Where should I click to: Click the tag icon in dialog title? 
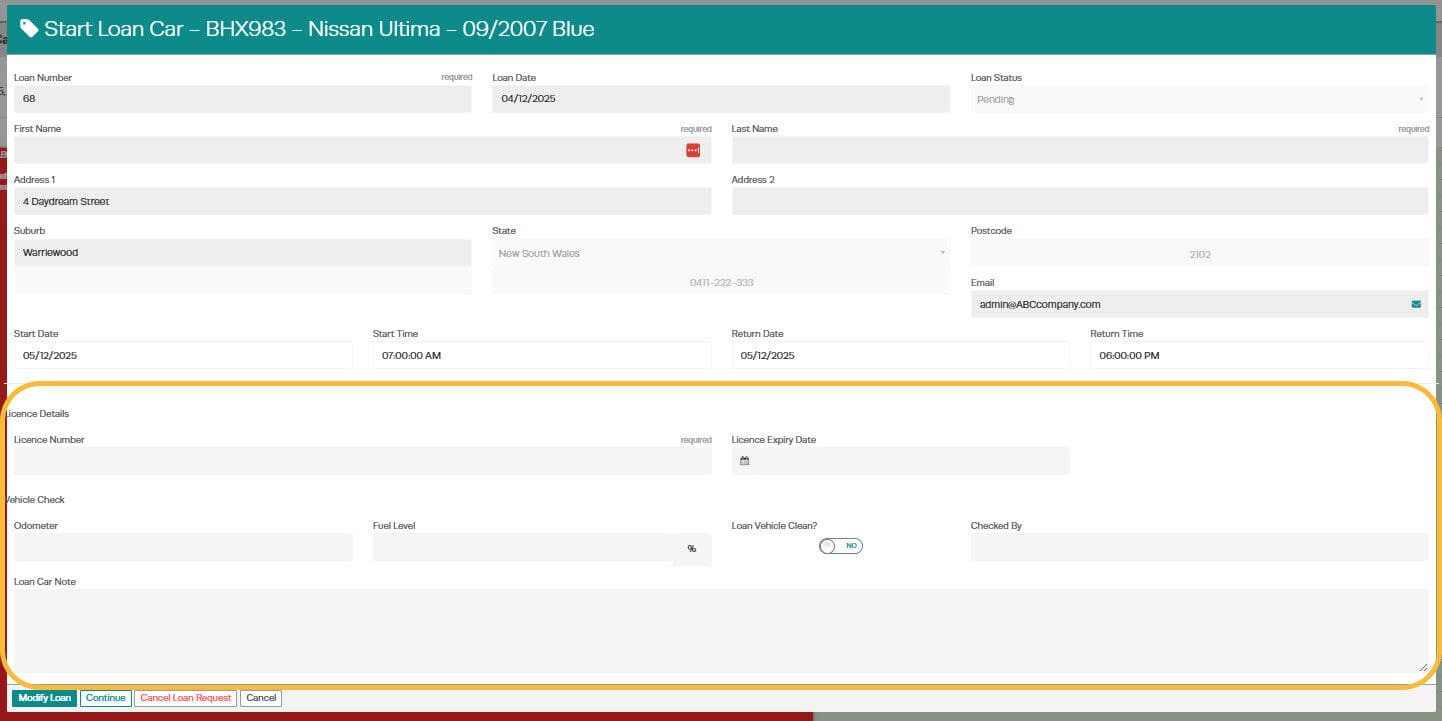coord(29,28)
